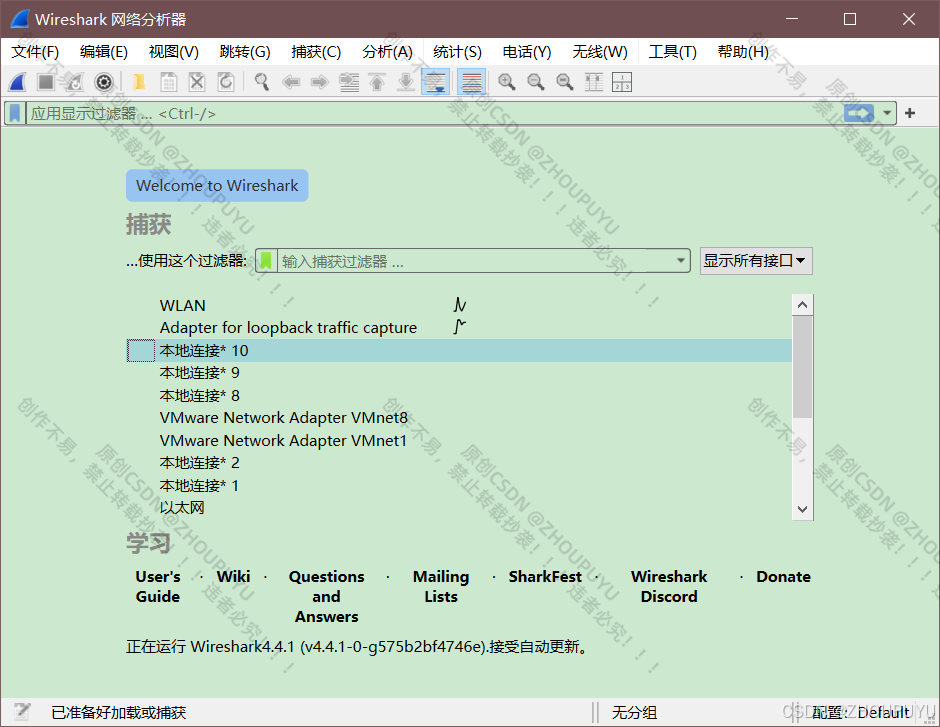Go back in packet history arrow

point(291,82)
